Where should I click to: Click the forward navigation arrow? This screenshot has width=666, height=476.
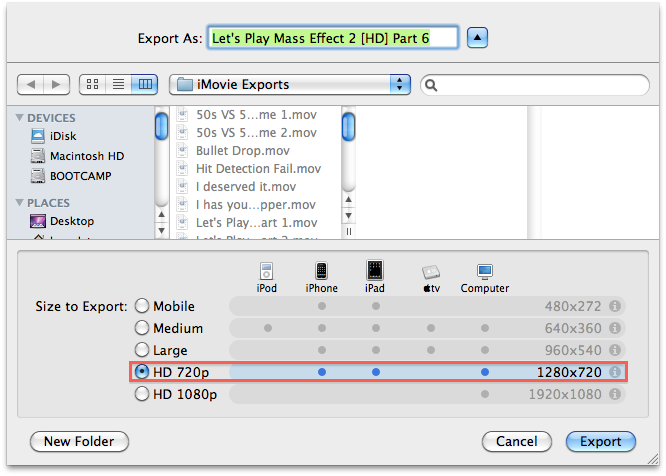click(56, 84)
